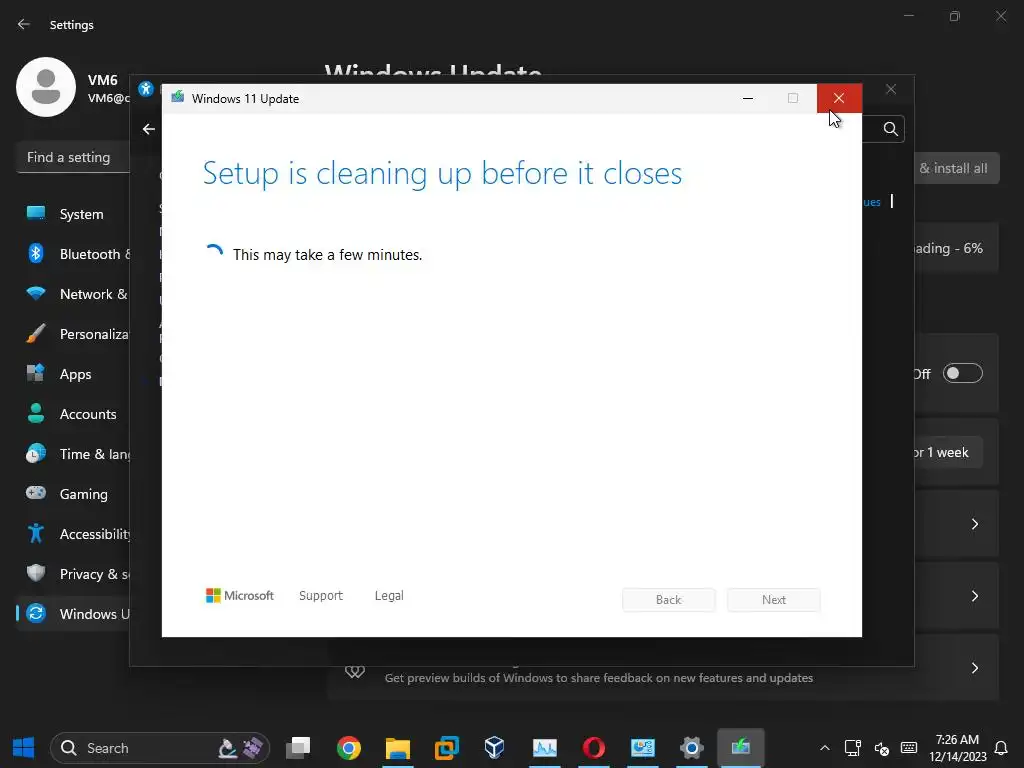
Task: Click the accessibility icon in the middle window title
Action: [146, 89]
